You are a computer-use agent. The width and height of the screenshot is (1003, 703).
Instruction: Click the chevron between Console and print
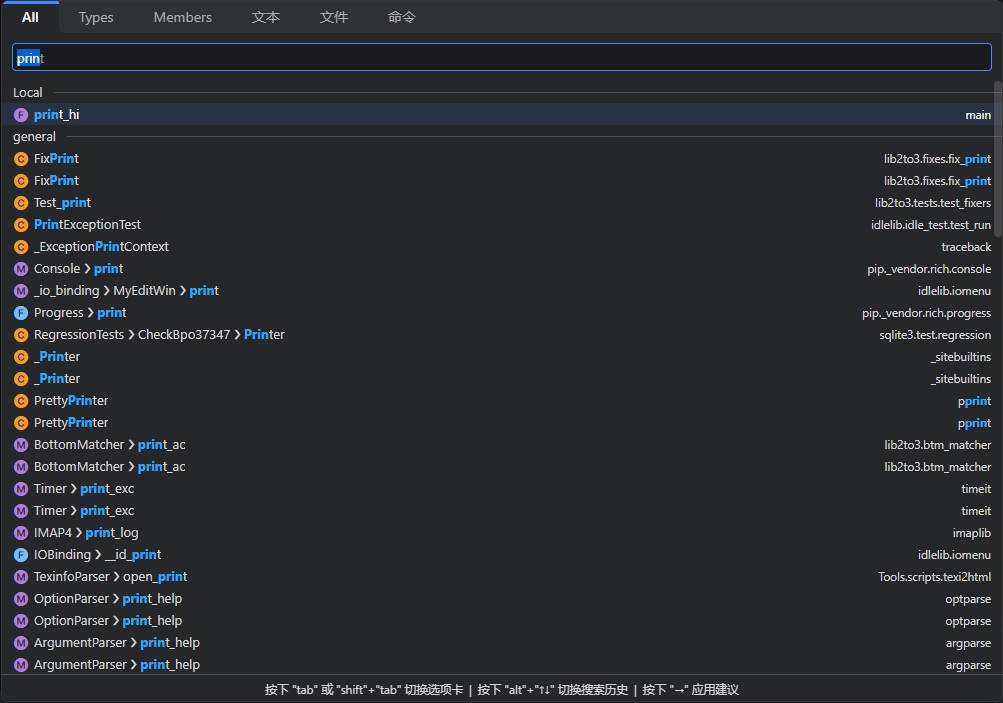point(87,268)
